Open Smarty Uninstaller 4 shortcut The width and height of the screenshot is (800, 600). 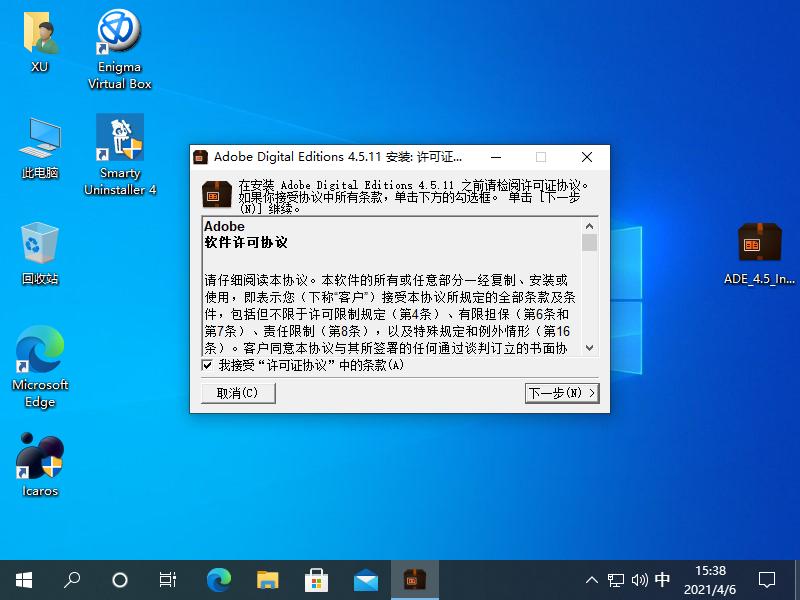pos(119,155)
